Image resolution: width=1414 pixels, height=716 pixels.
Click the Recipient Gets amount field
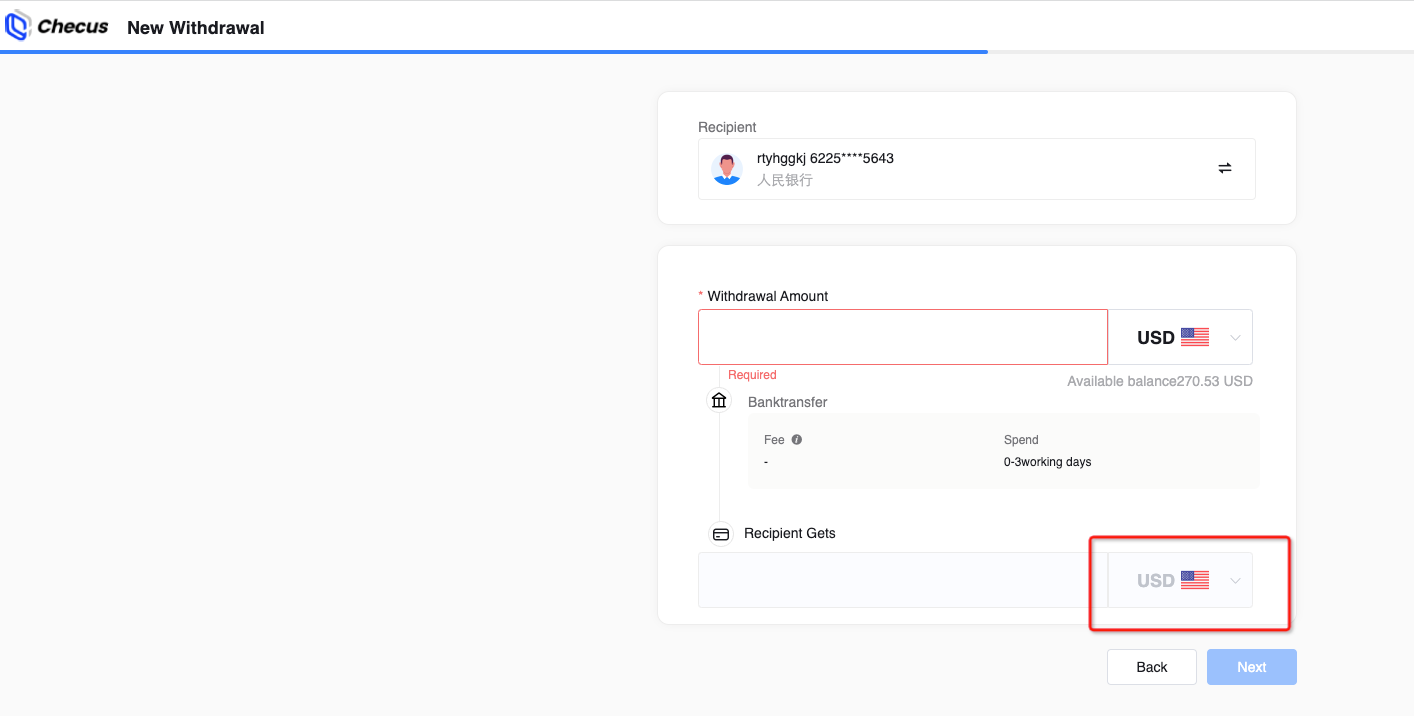902,580
